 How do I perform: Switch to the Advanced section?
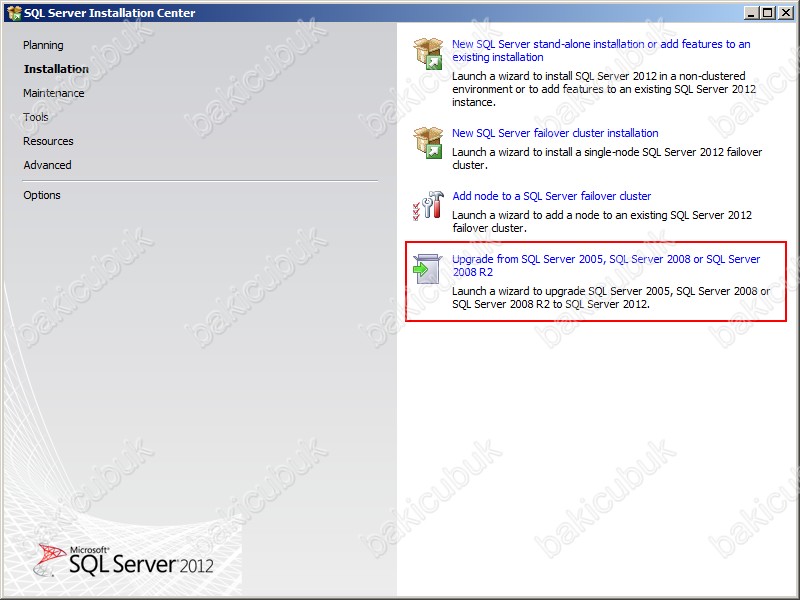[x=47, y=165]
